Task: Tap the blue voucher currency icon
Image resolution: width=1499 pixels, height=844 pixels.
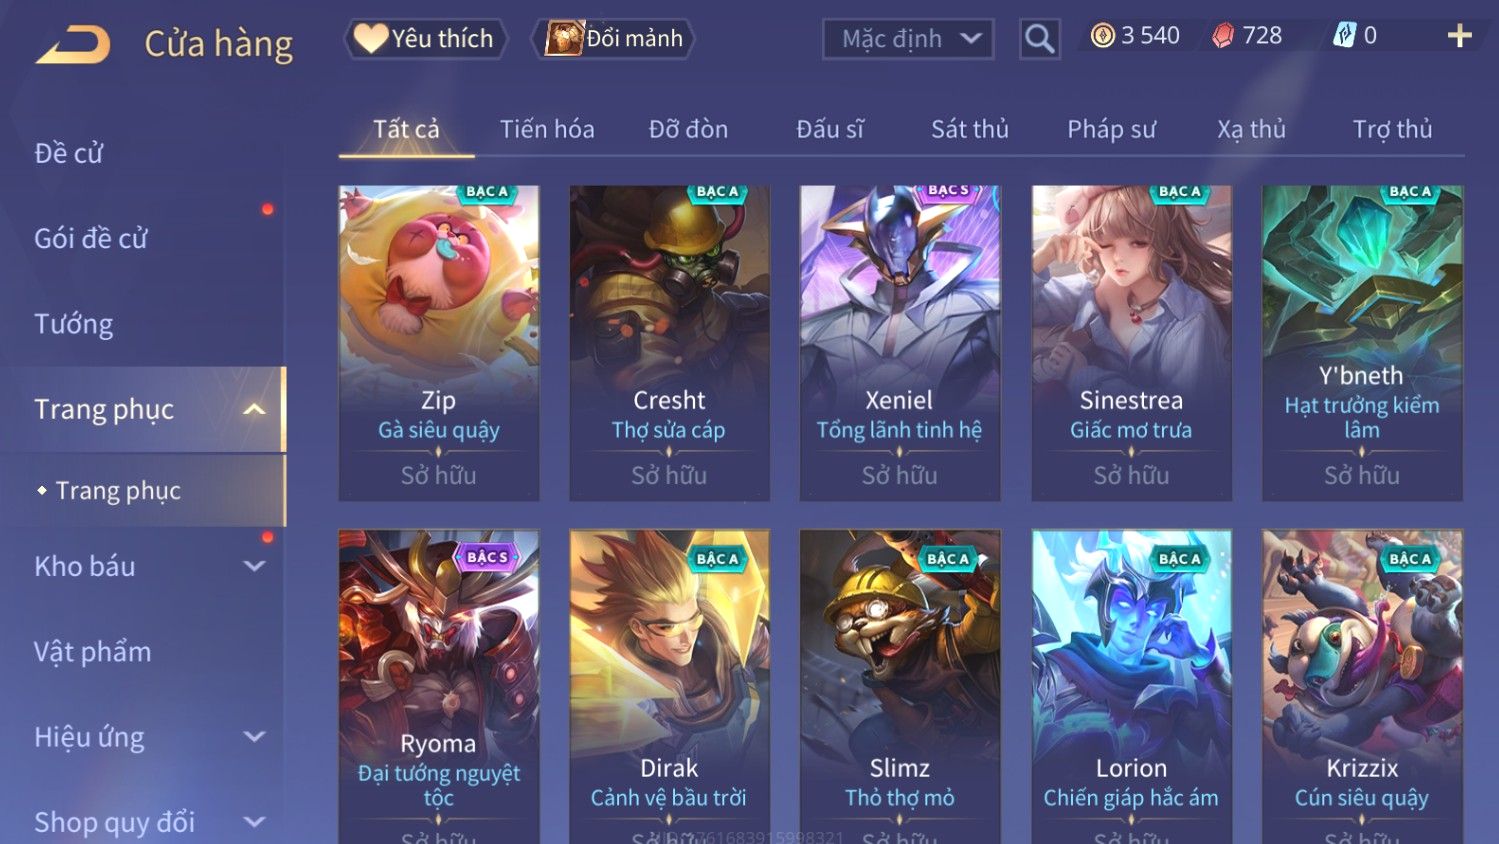Action: 1344,36
